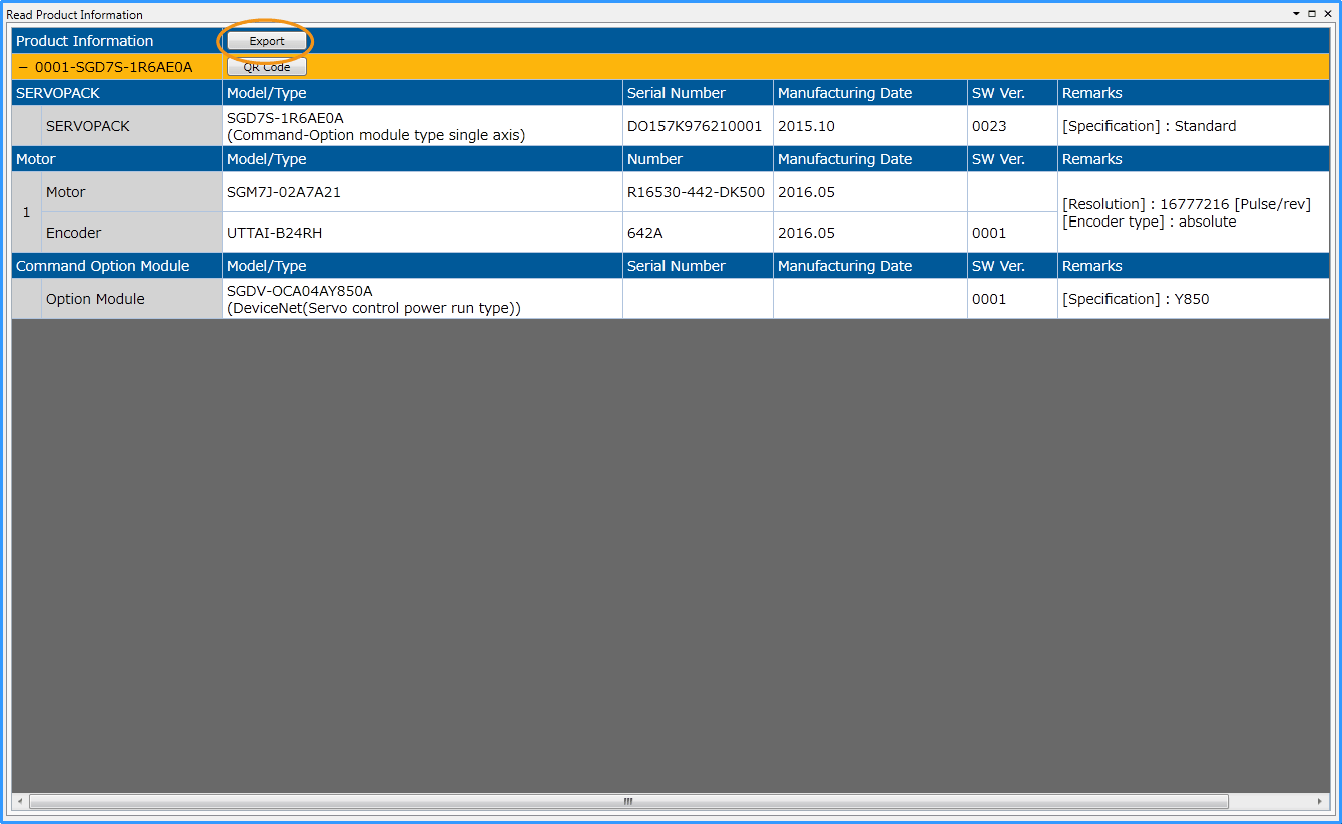Open the QR Code button
Image resolution: width=1342 pixels, height=824 pixels.
266,67
